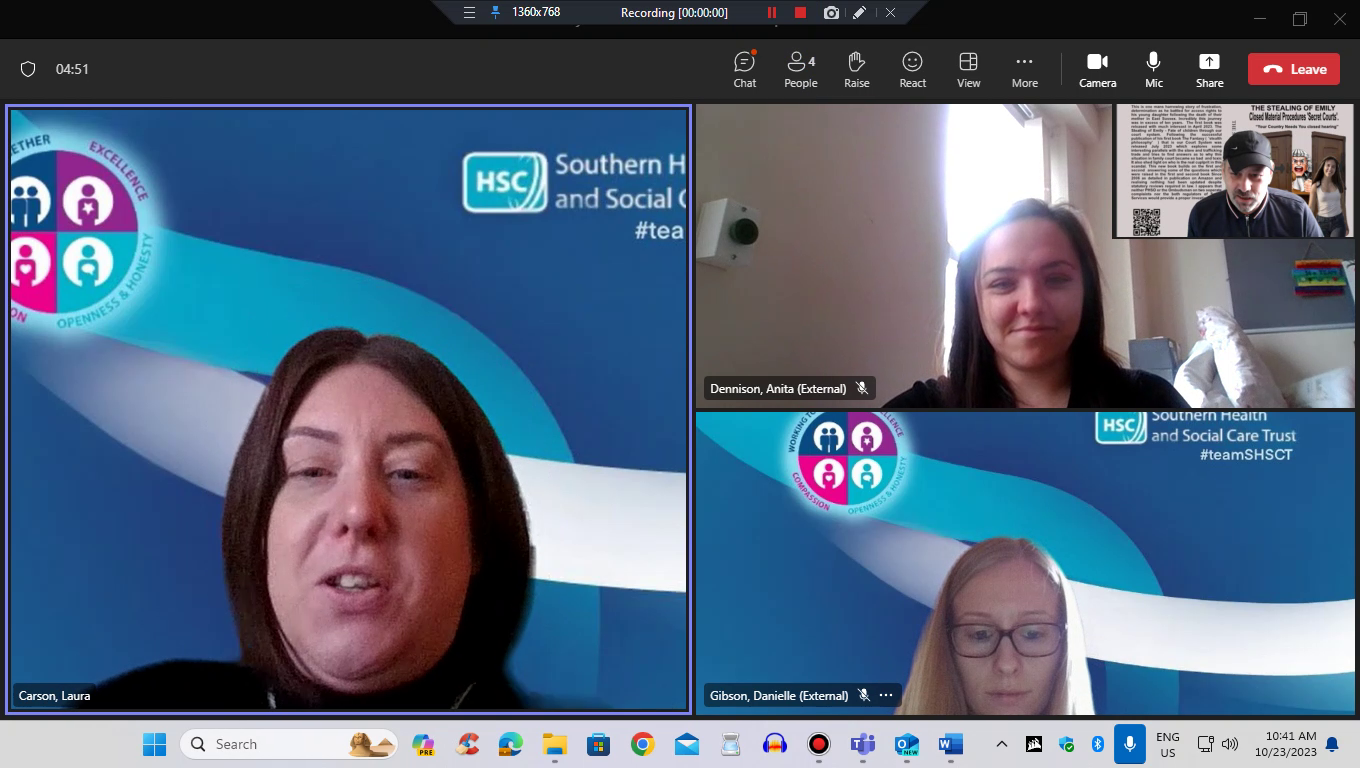Show hidden icons in the system tray

point(1001,744)
